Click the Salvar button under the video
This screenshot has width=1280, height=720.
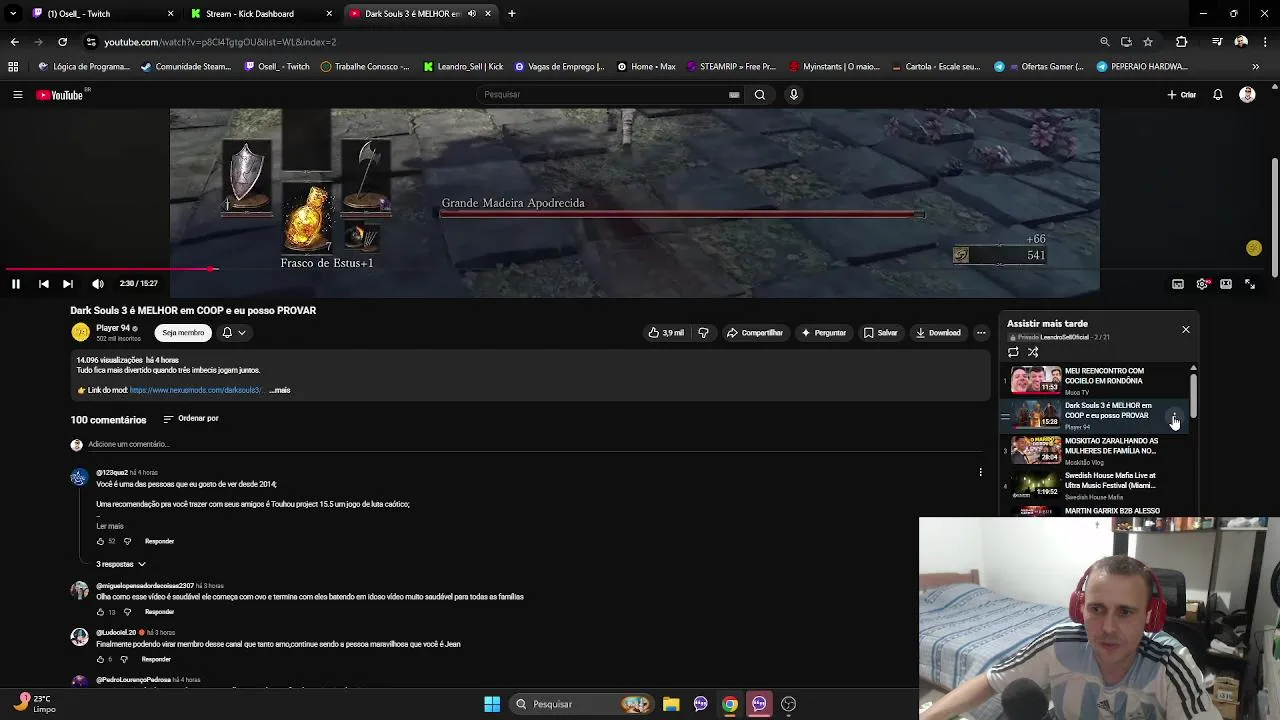[881, 333]
